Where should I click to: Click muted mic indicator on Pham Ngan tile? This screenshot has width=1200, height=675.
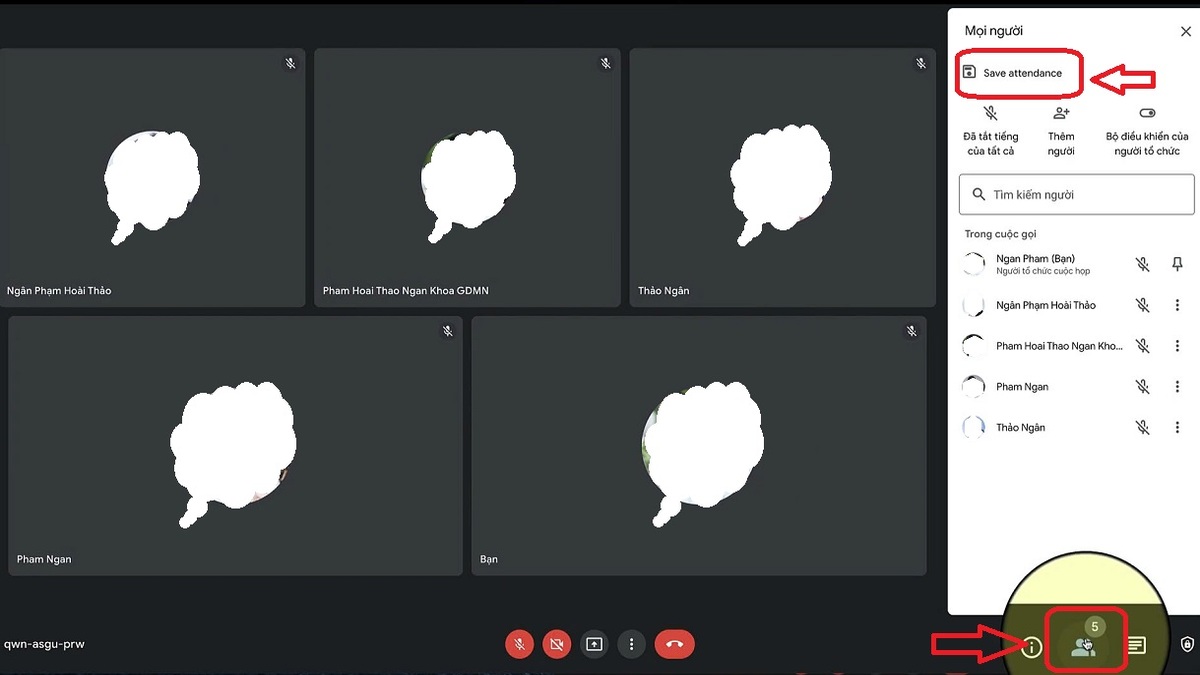pyautogui.click(x=448, y=331)
